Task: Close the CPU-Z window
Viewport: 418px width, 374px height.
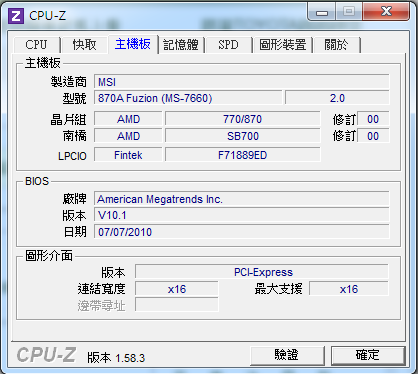Action: coord(386,12)
